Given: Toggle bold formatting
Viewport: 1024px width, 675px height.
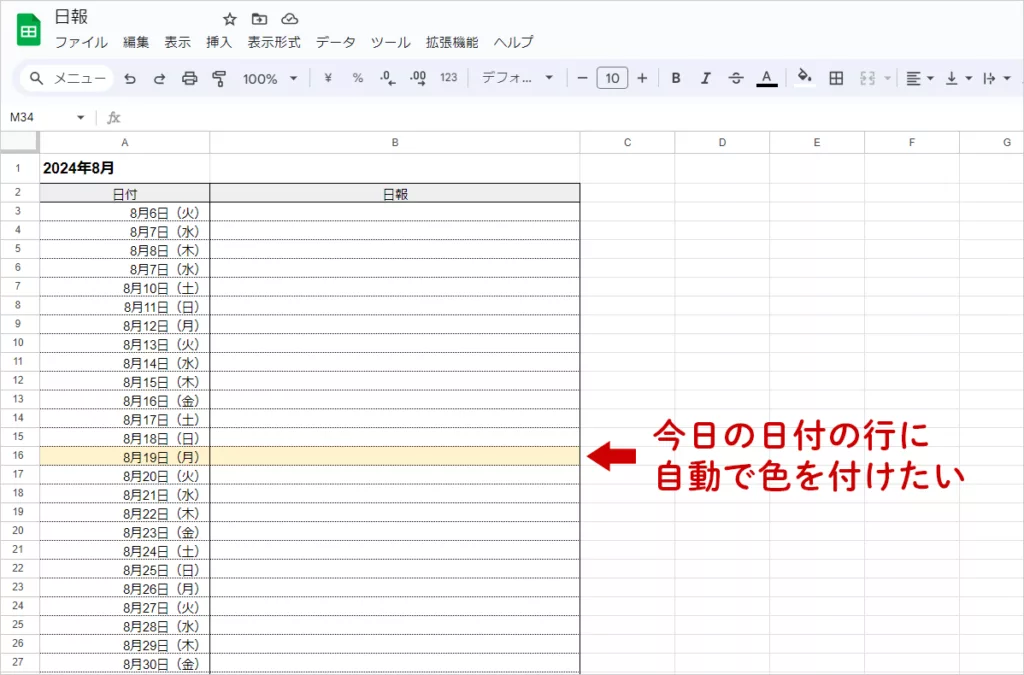Looking at the screenshot, I should (x=676, y=78).
